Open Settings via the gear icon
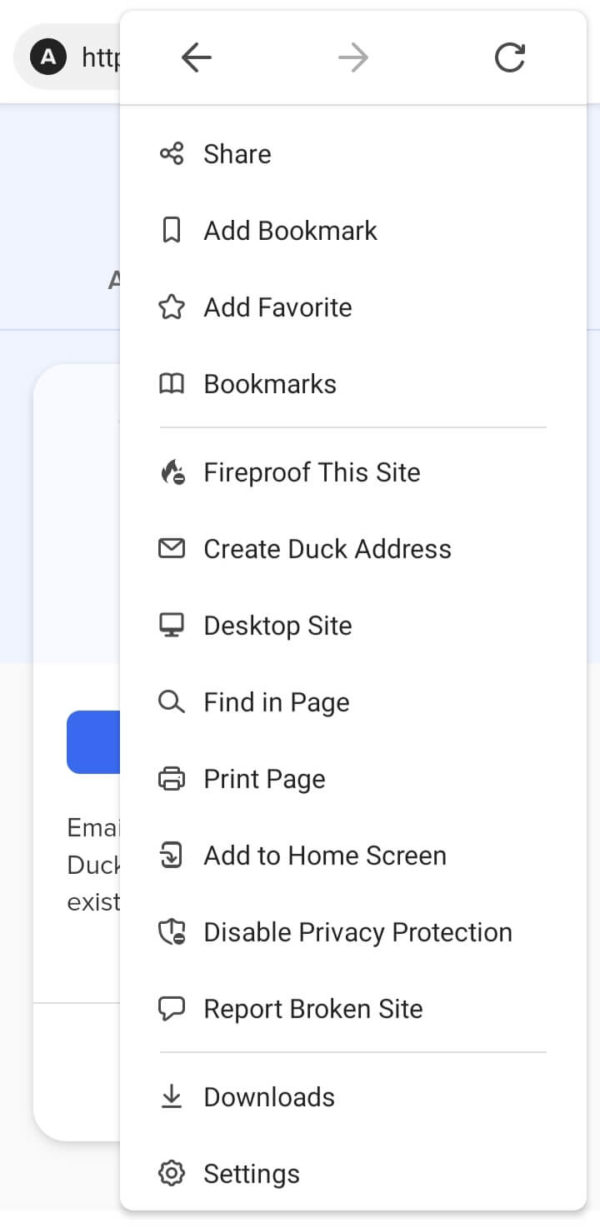This screenshot has height=1228, width=600. pyautogui.click(x=172, y=1173)
